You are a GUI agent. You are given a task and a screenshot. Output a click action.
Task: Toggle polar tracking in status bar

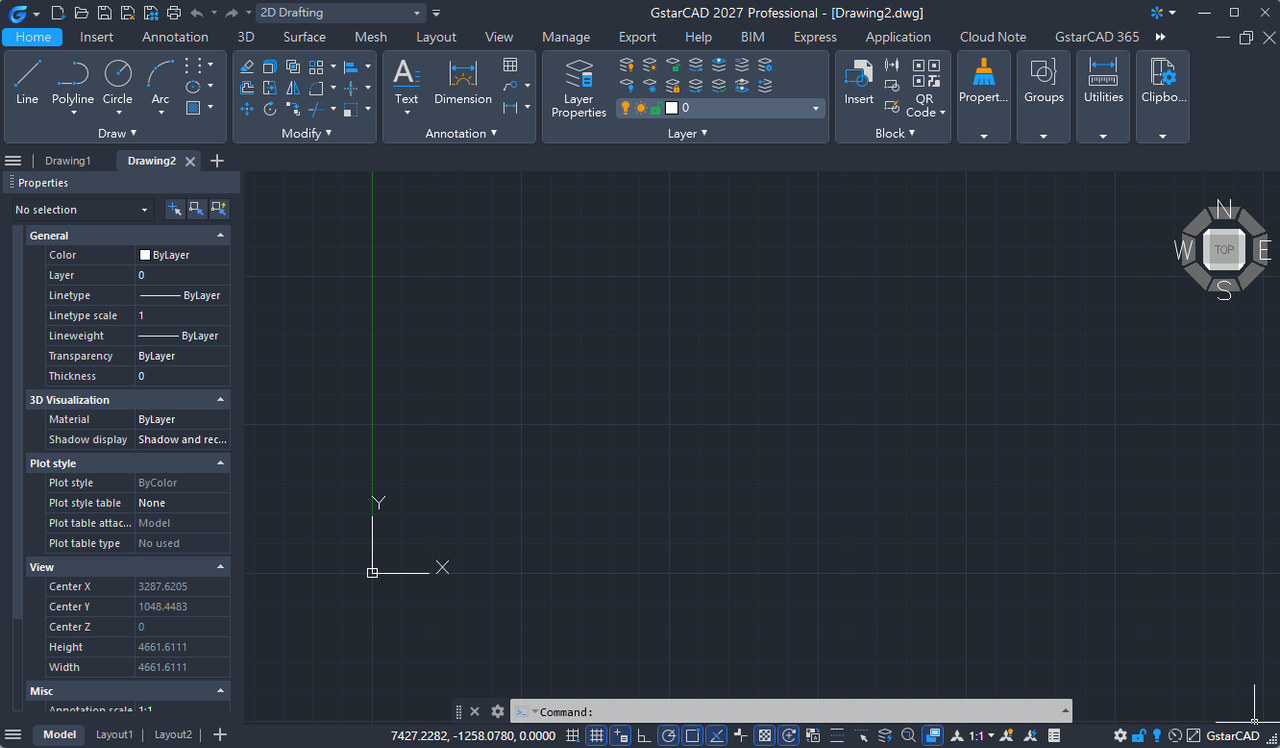[669, 736]
